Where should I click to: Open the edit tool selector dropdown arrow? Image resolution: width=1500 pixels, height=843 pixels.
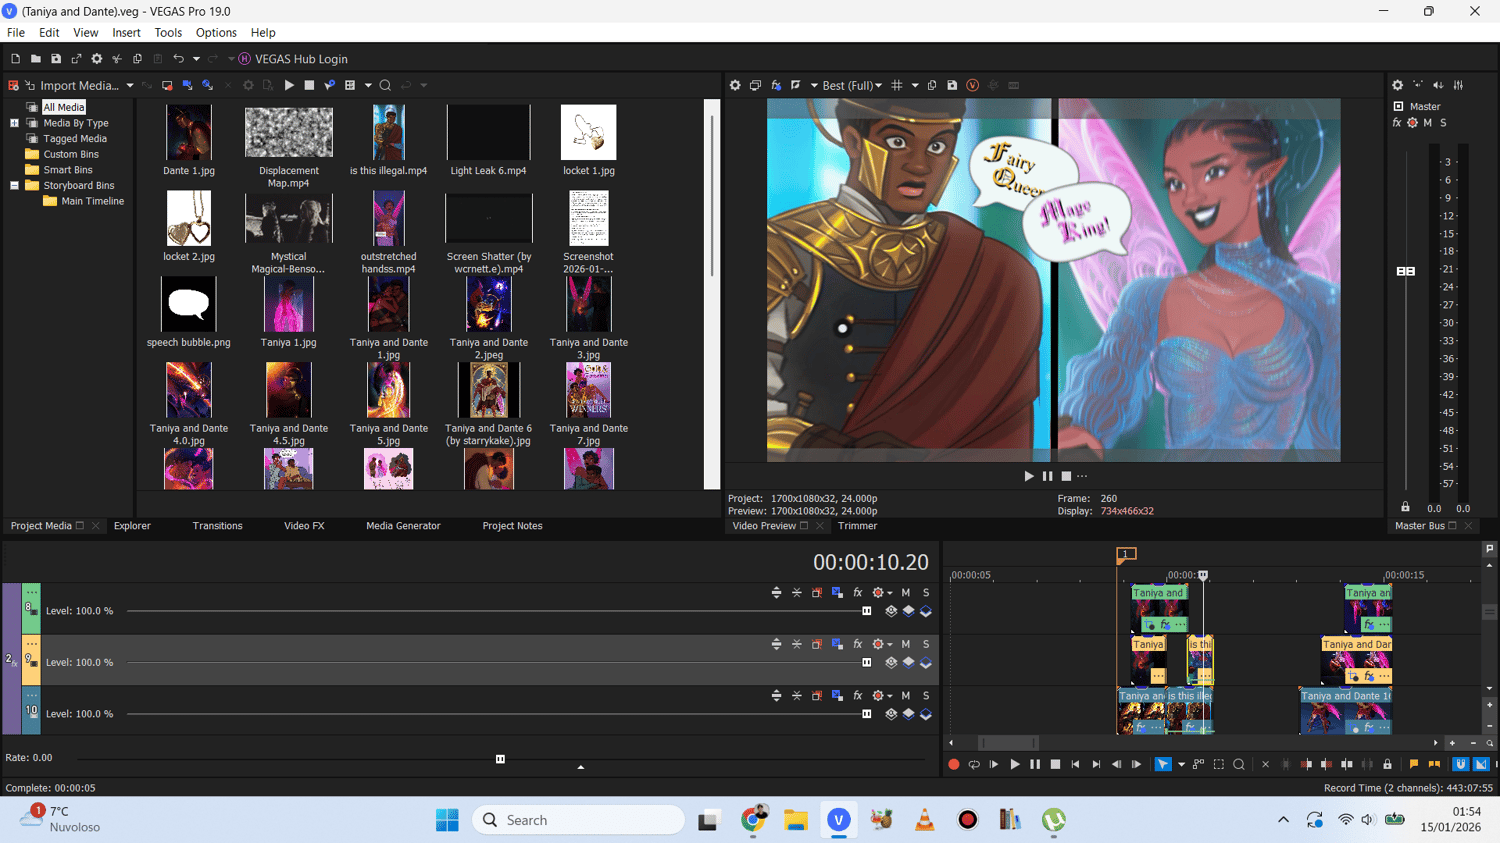tap(1181, 765)
